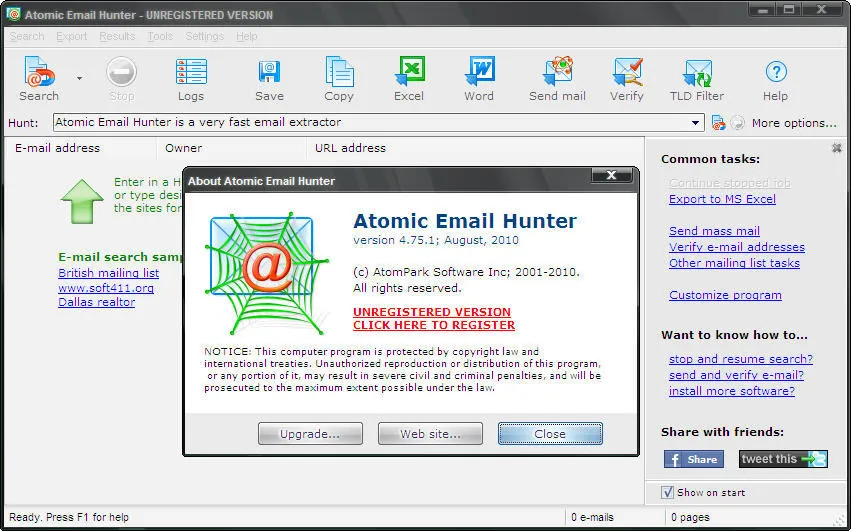Click the E-mail address column header
The image size is (851, 531).
[x=81, y=148]
